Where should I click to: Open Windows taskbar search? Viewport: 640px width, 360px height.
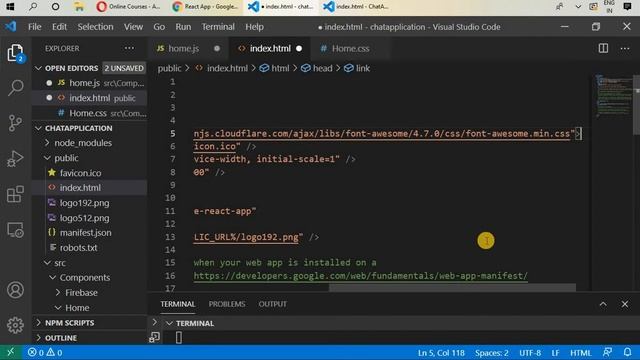click(33, 7)
